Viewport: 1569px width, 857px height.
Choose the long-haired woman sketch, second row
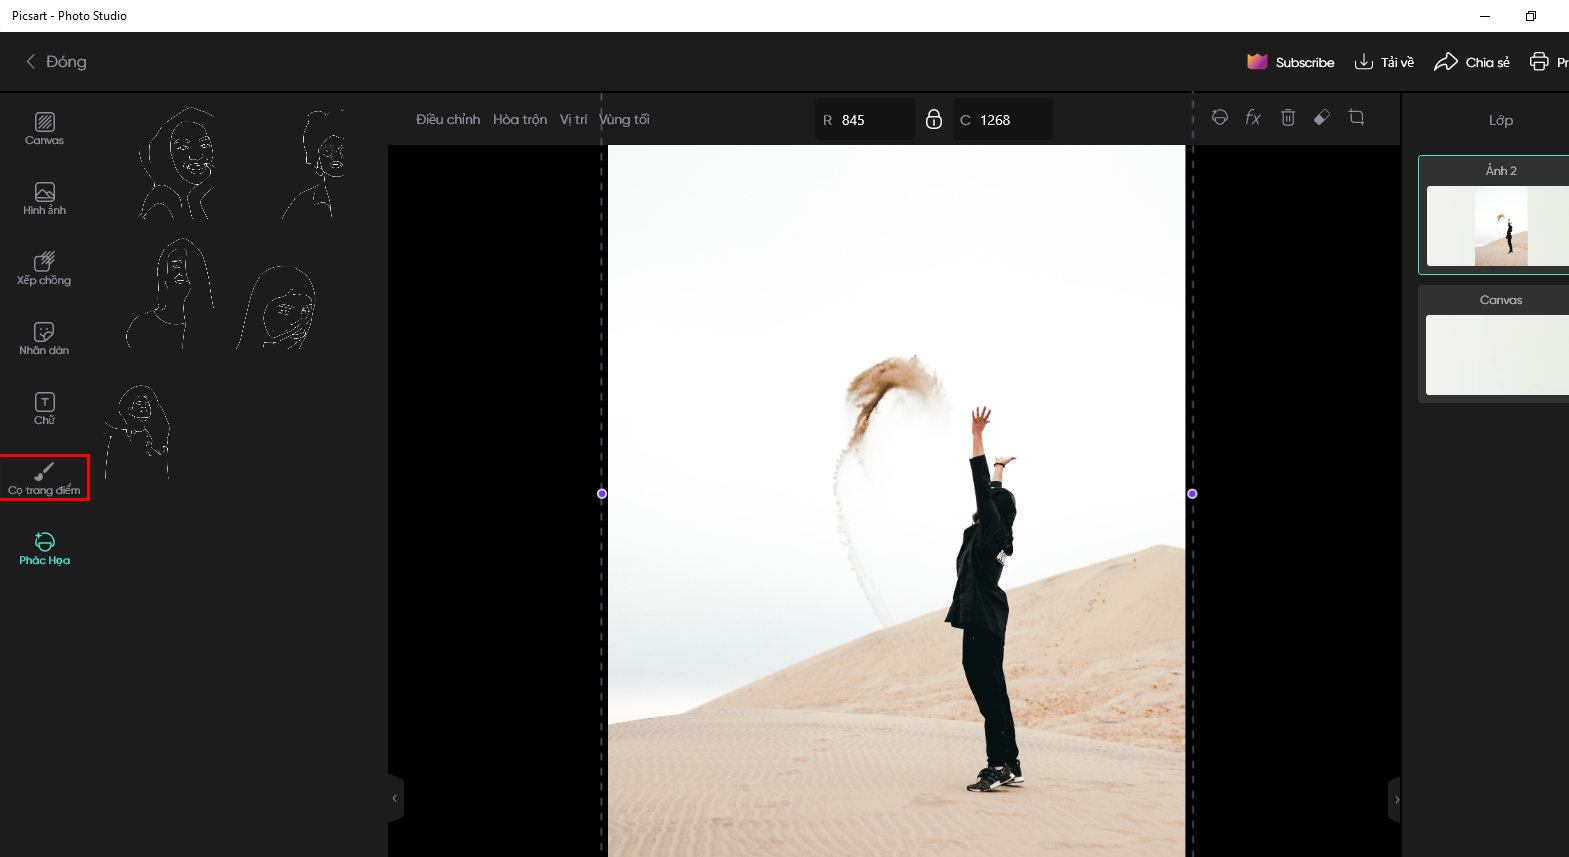pos(171,293)
